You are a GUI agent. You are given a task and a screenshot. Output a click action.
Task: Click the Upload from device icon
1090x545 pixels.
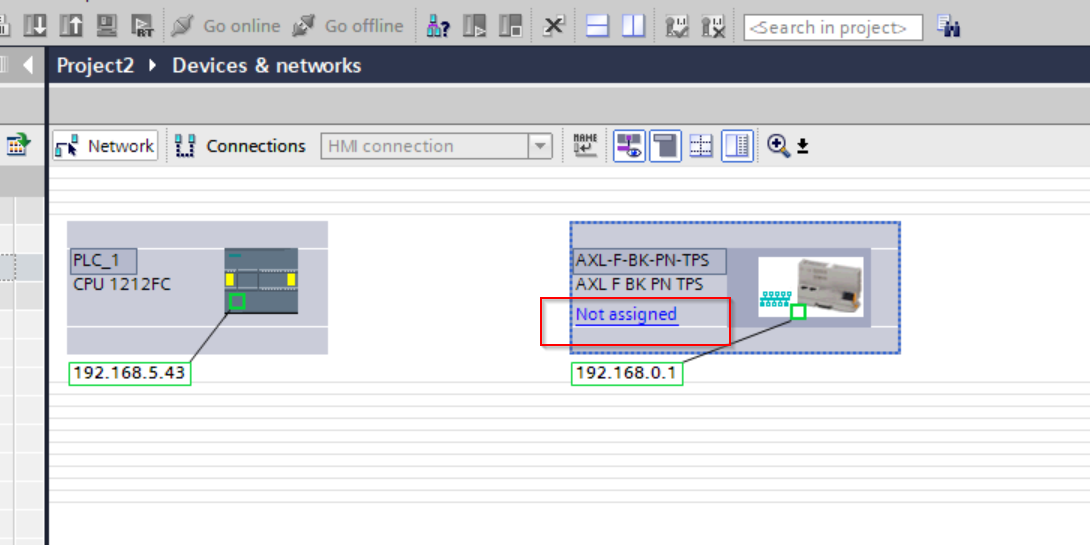(x=72, y=26)
